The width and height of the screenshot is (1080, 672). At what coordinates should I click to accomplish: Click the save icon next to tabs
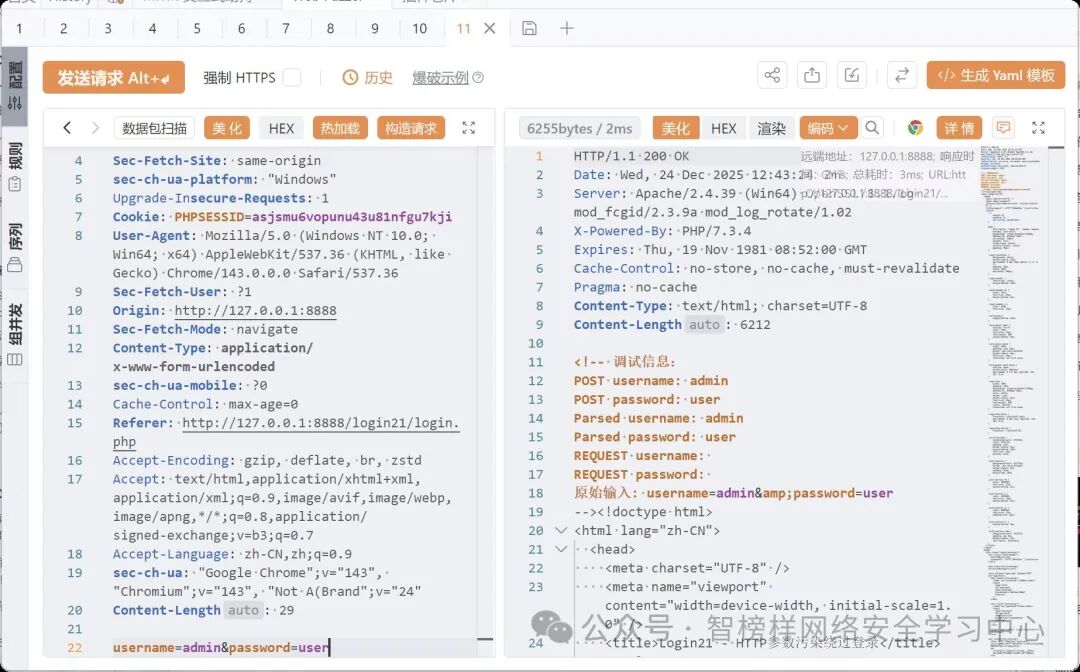(529, 28)
